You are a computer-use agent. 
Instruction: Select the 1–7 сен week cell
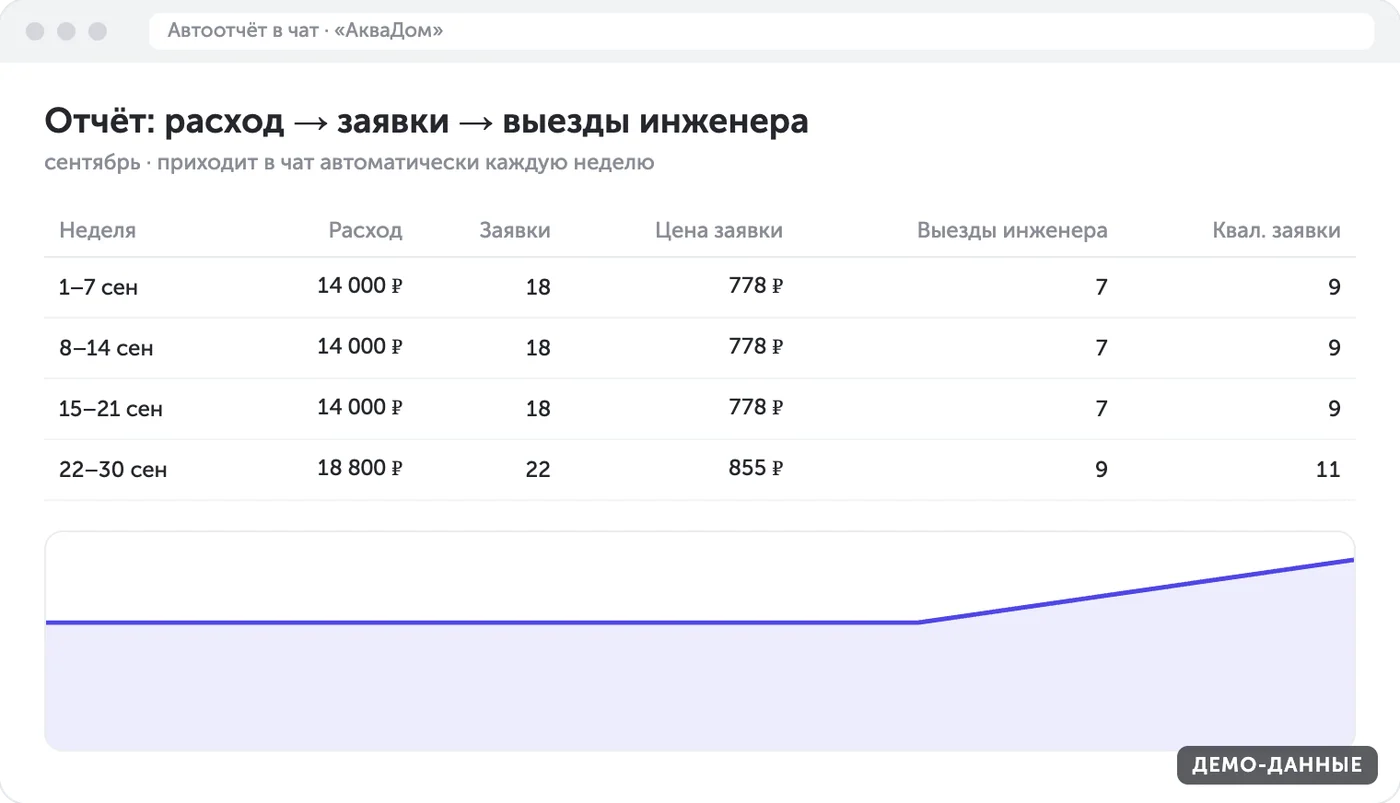(98, 288)
